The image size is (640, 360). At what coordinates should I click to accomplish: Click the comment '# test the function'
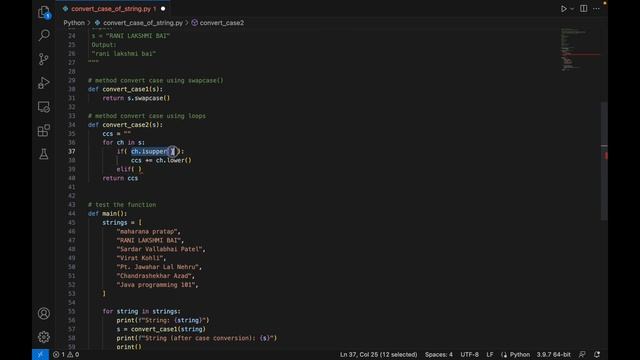[x=122, y=204]
